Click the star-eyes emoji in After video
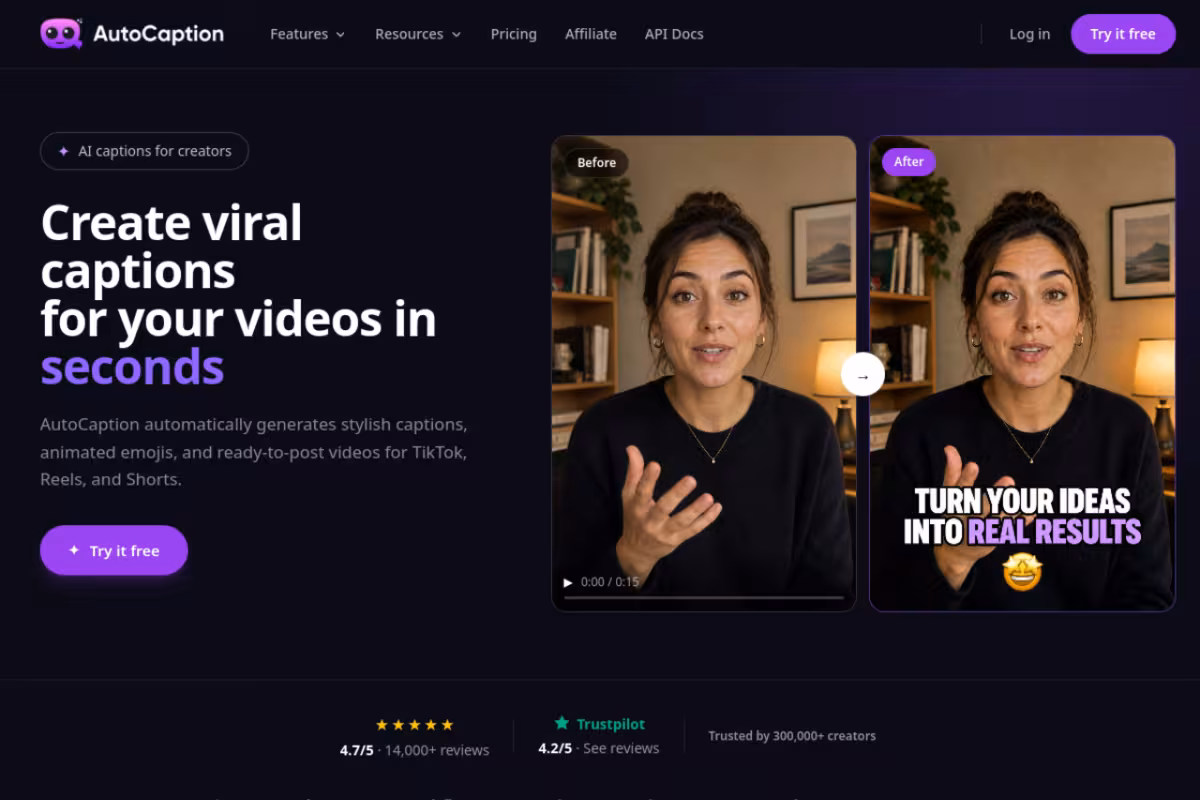 click(1022, 572)
